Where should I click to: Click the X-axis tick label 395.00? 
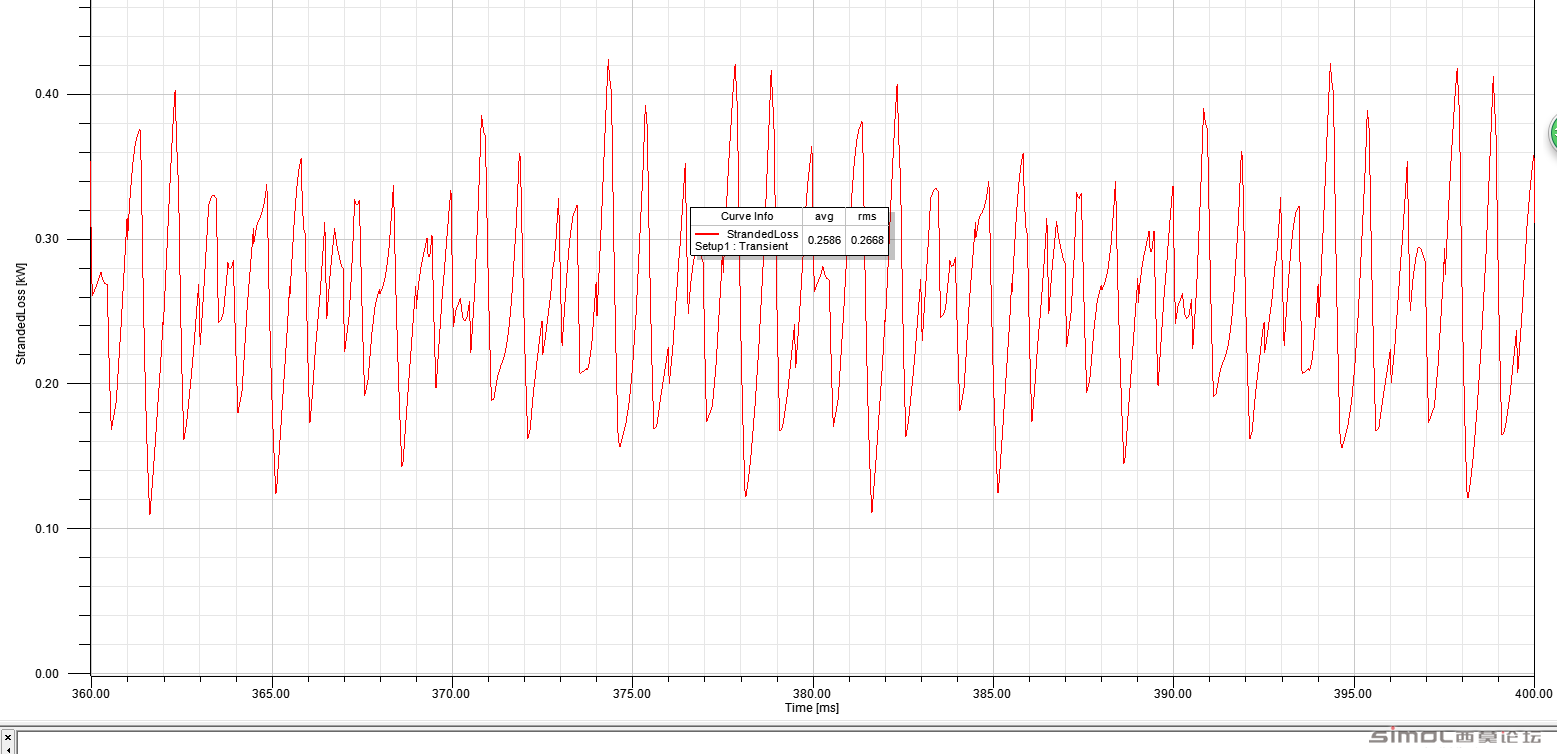point(1353,693)
